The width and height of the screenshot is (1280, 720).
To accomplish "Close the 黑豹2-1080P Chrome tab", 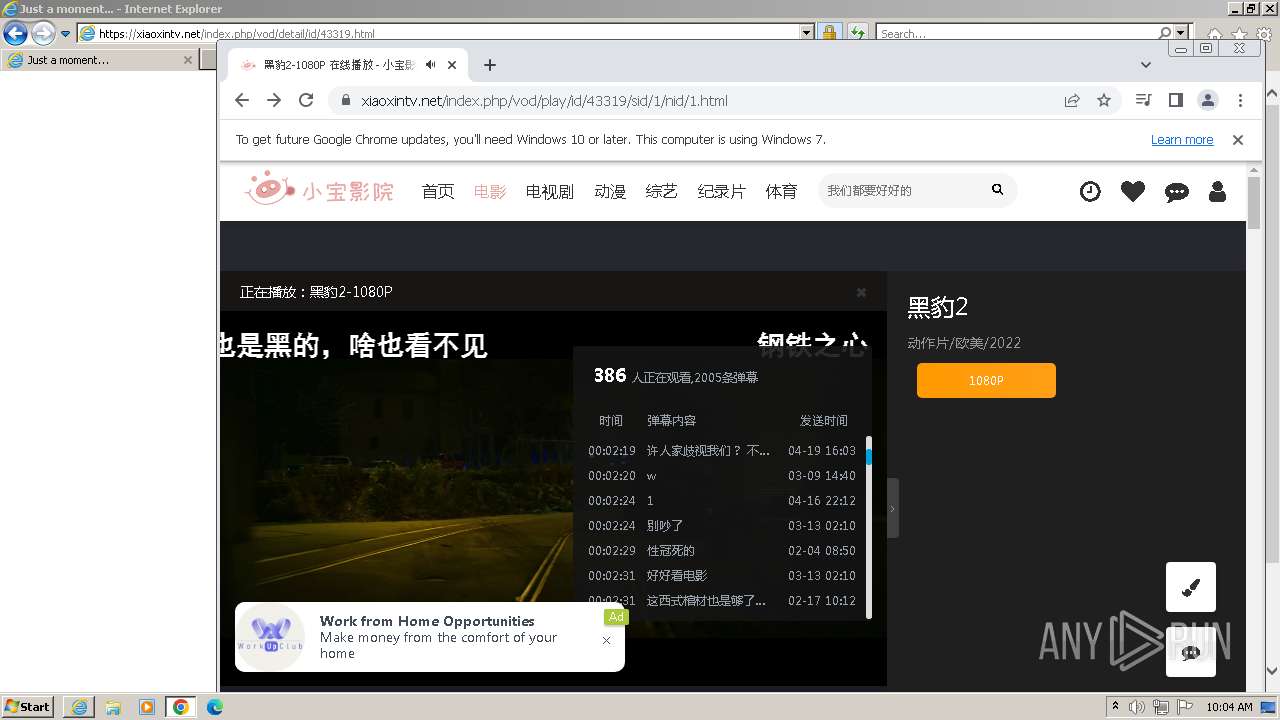I will (452, 65).
